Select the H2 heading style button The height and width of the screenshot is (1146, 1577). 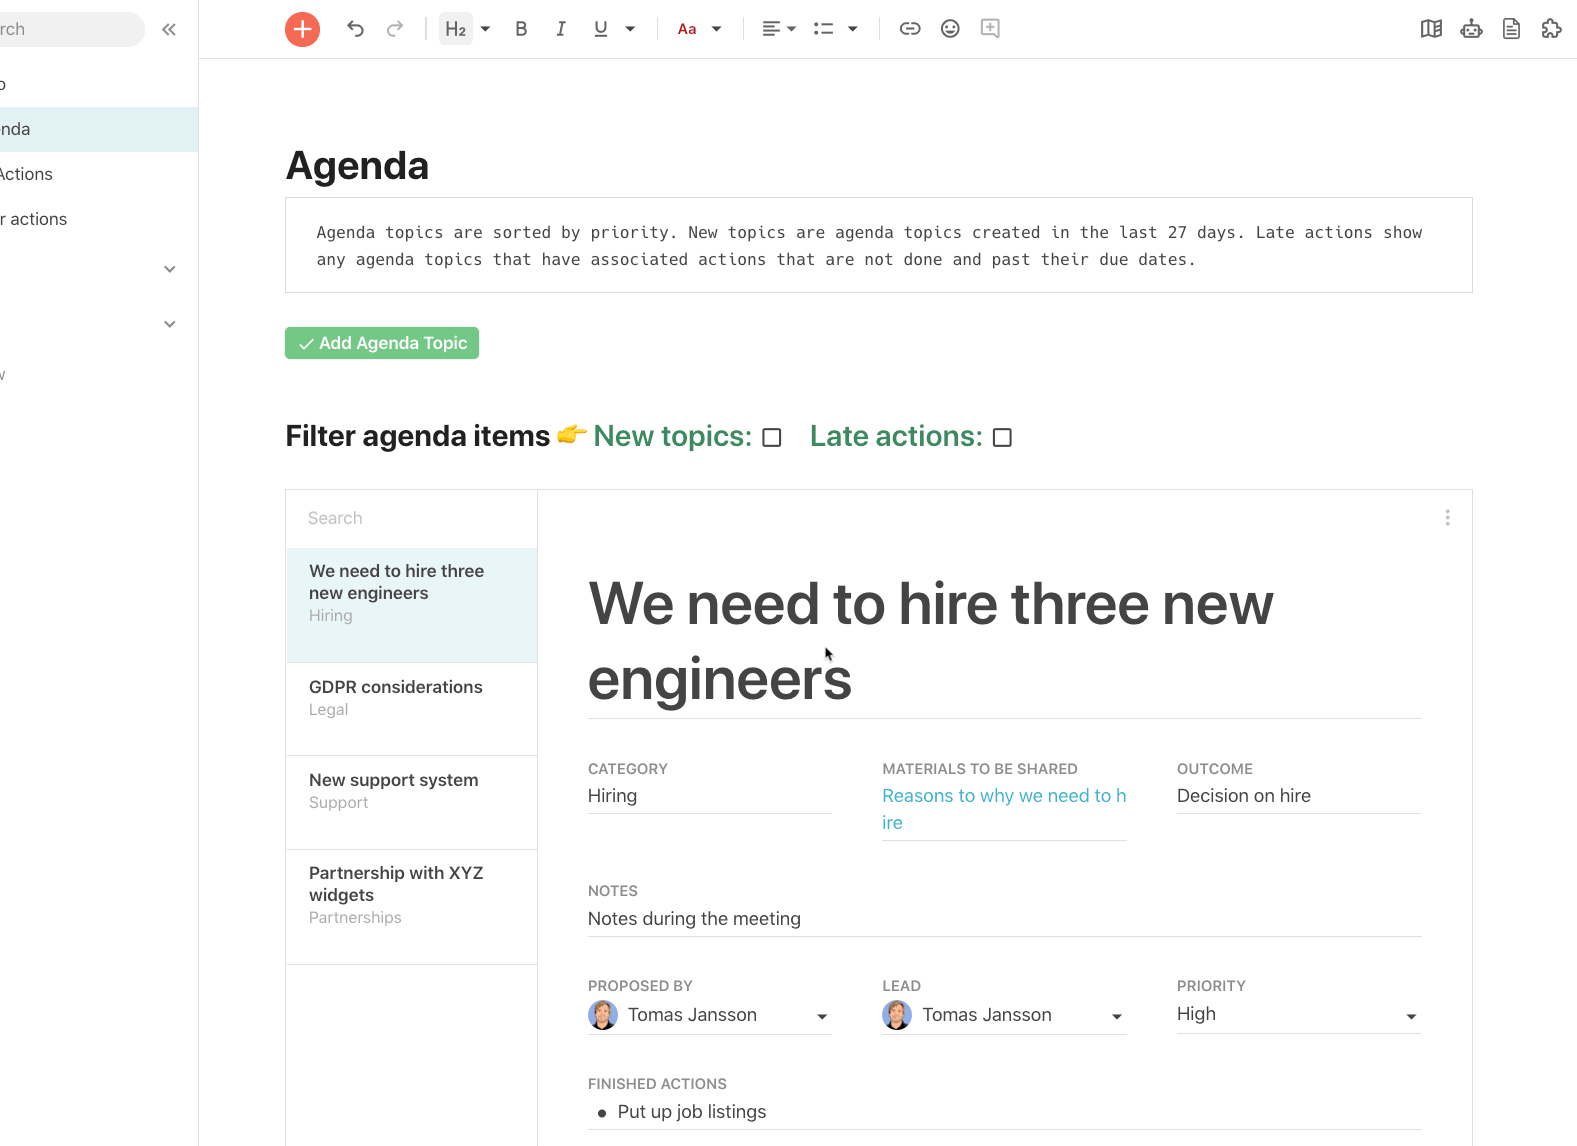(456, 29)
